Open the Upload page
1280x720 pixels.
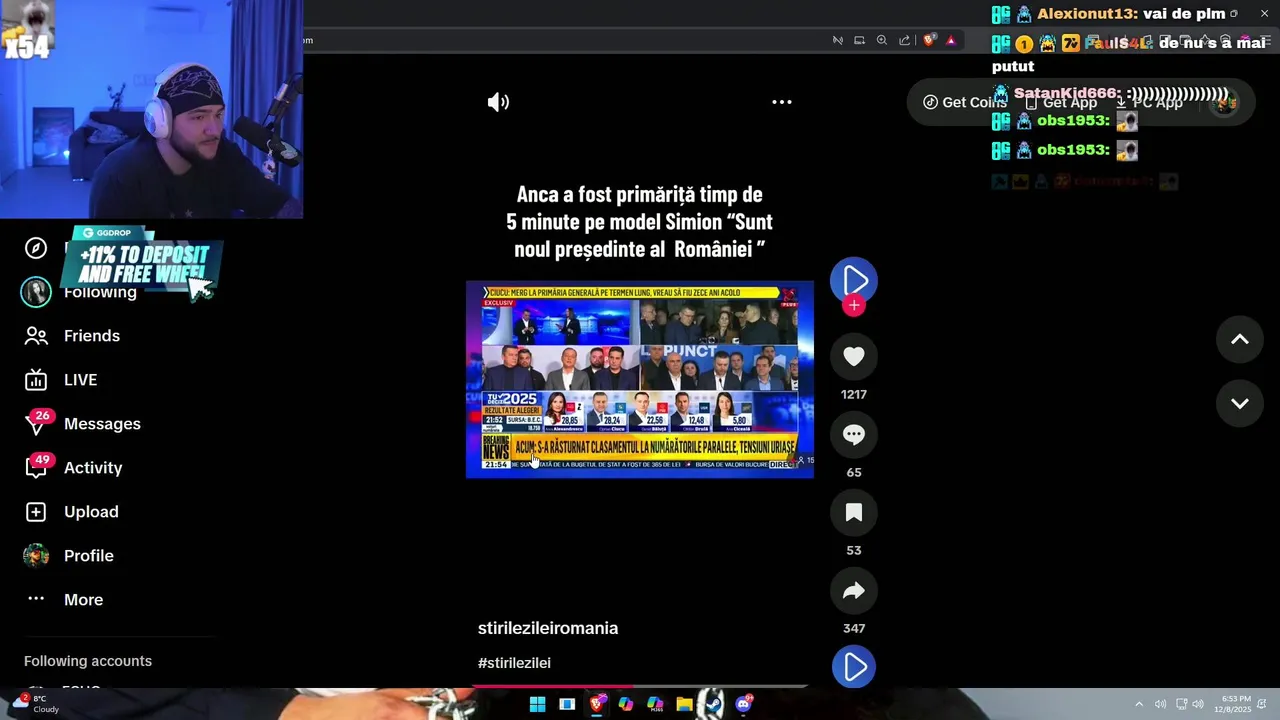[x=91, y=512]
